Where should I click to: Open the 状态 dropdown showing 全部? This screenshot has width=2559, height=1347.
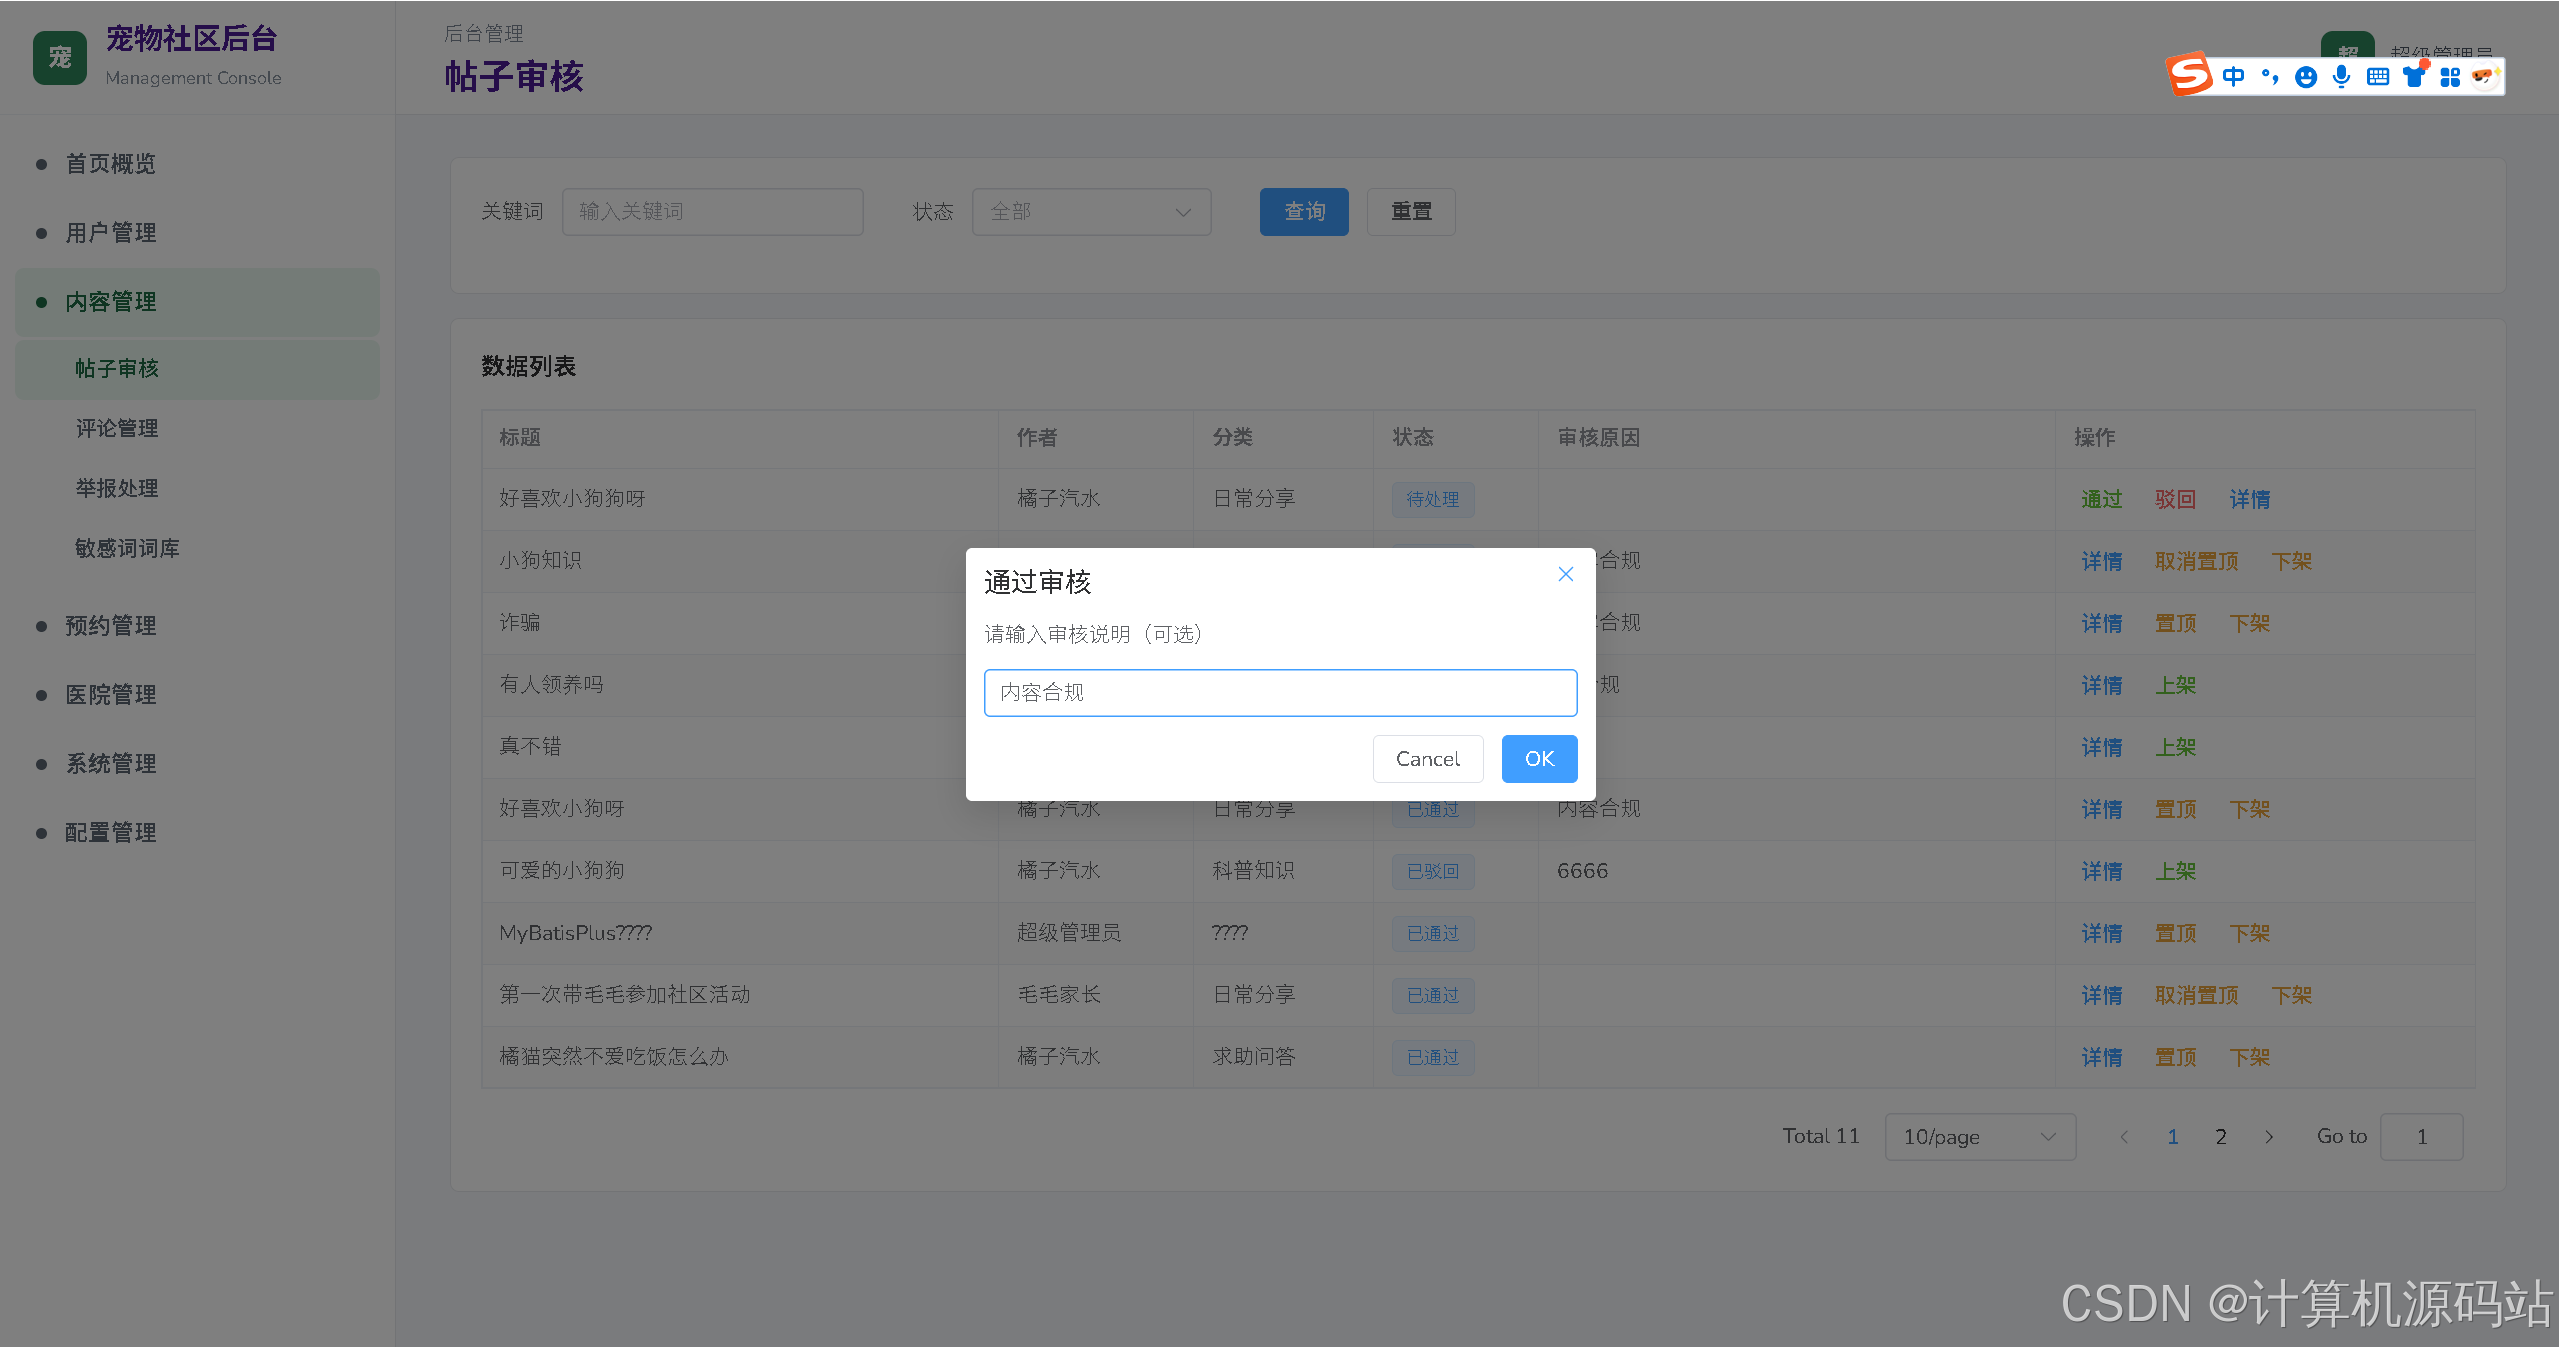tap(1091, 212)
